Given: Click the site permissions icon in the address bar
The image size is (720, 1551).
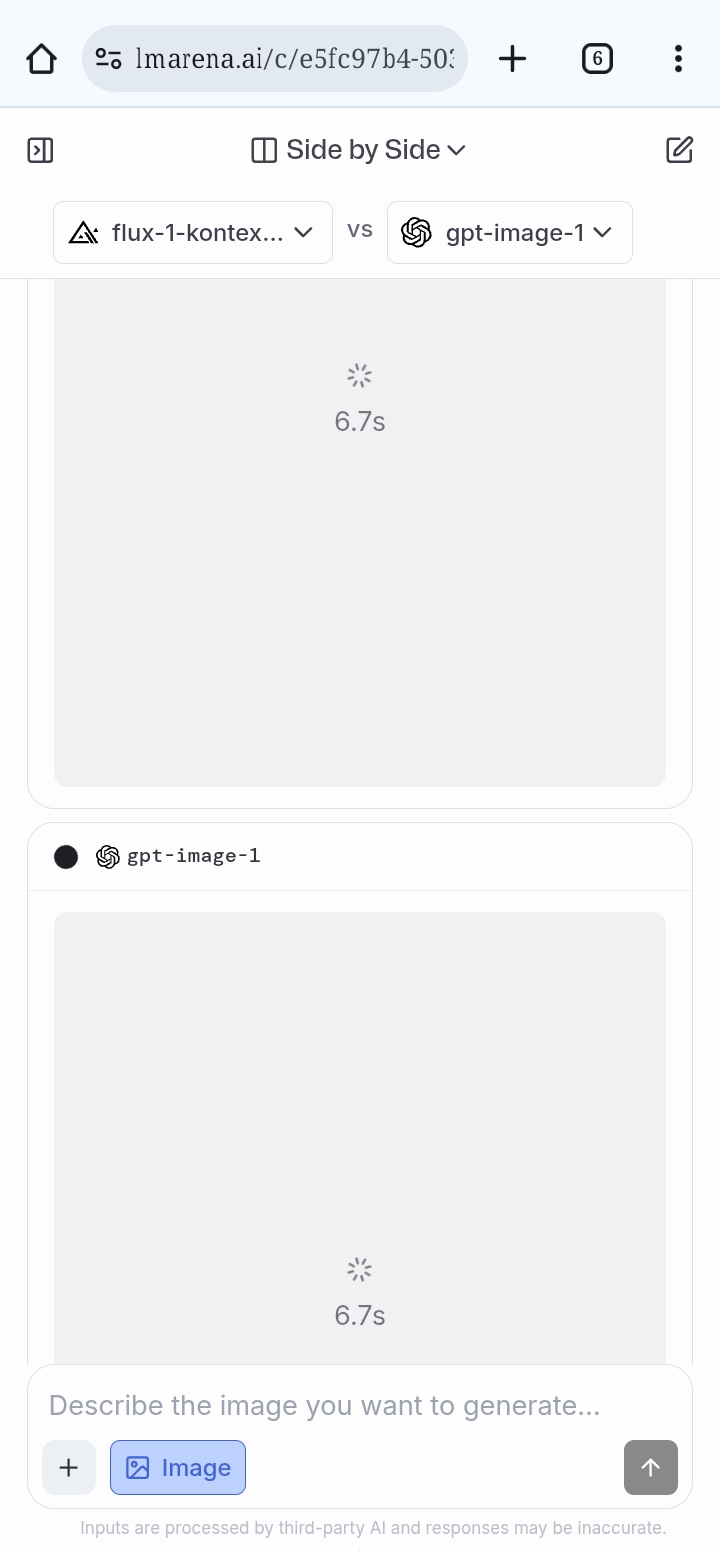Looking at the screenshot, I should [x=110, y=58].
